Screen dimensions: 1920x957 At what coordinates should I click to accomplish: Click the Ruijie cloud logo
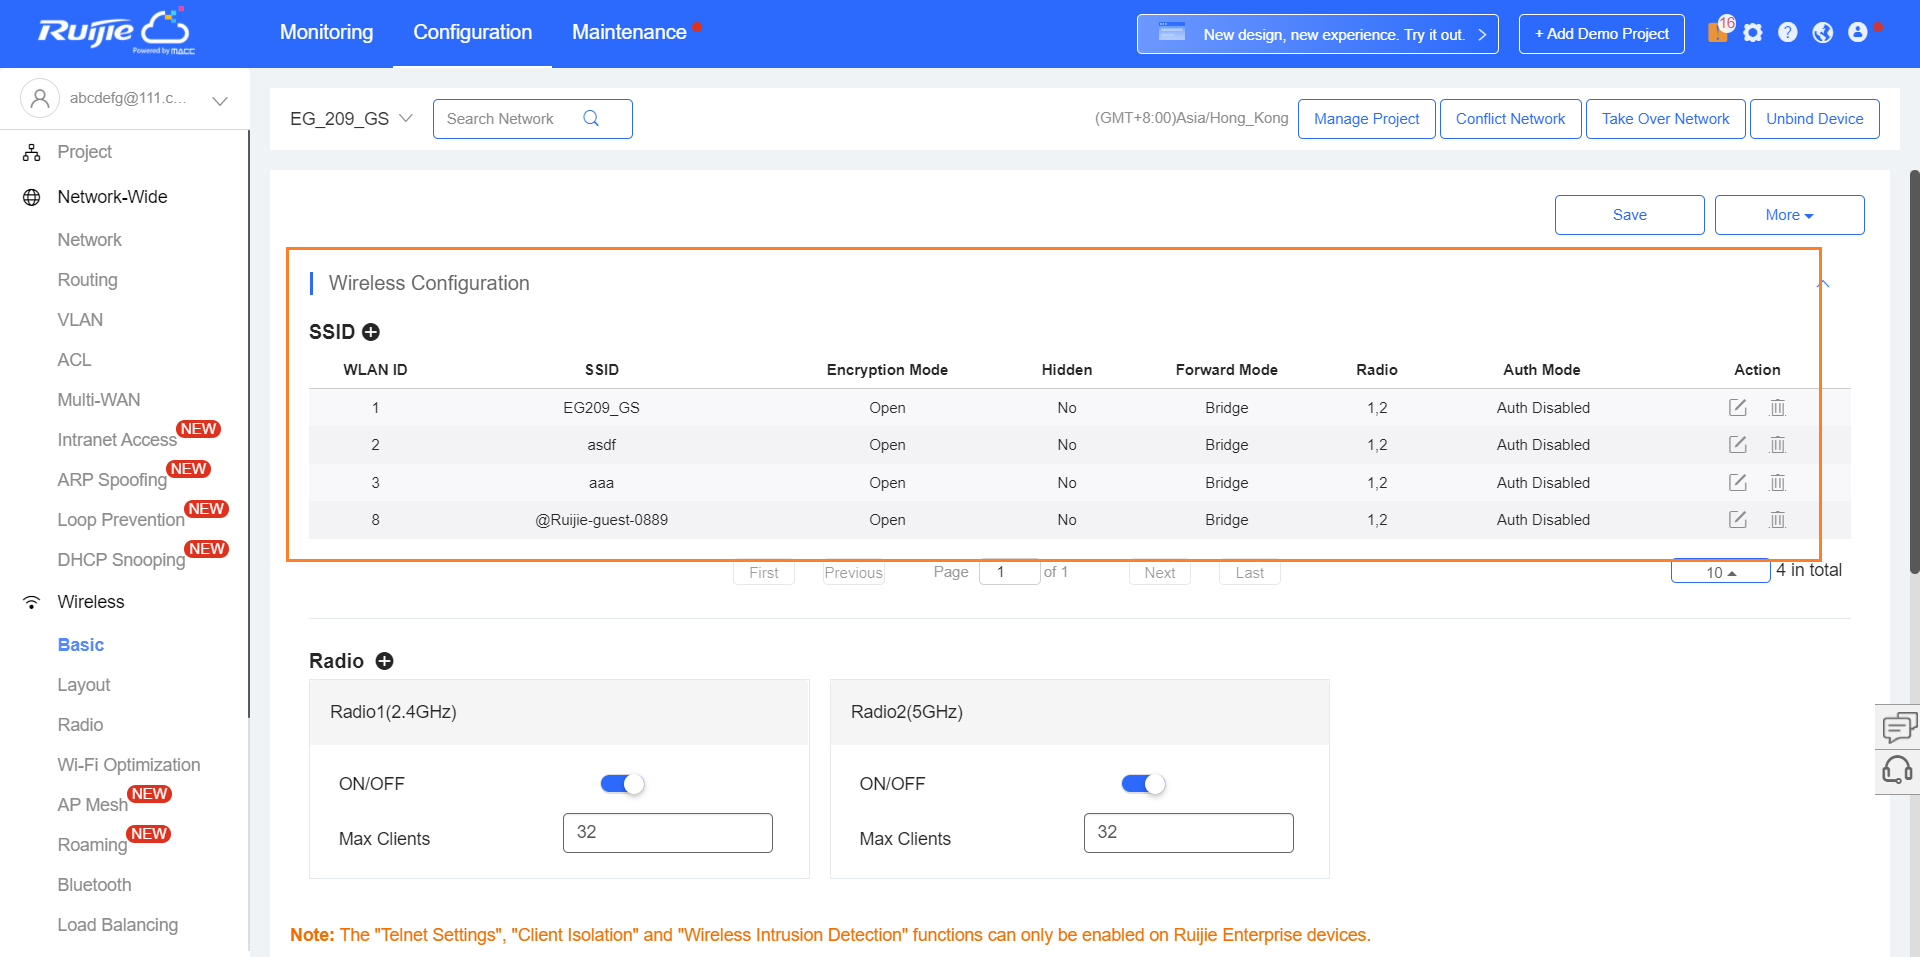pyautogui.click(x=116, y=32)
